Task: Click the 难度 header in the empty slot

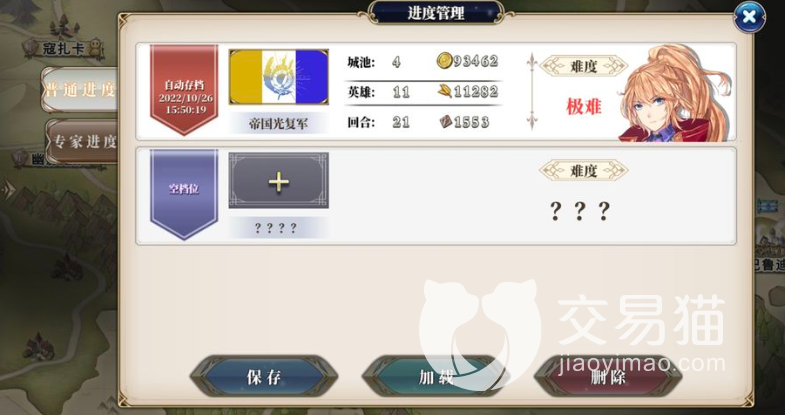Action: click(x=584, y=171)
